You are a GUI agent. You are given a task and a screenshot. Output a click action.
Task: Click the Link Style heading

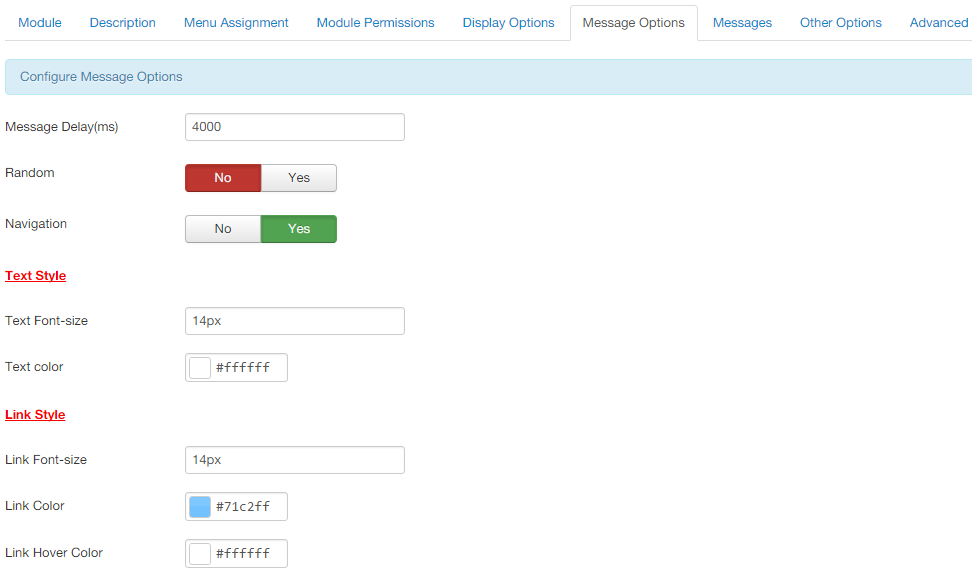pyautogui.click(x=35, y=415)
